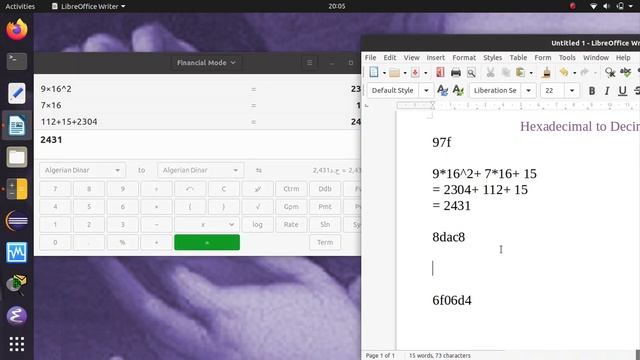Click the Cut scissors icon

[490, 73]
